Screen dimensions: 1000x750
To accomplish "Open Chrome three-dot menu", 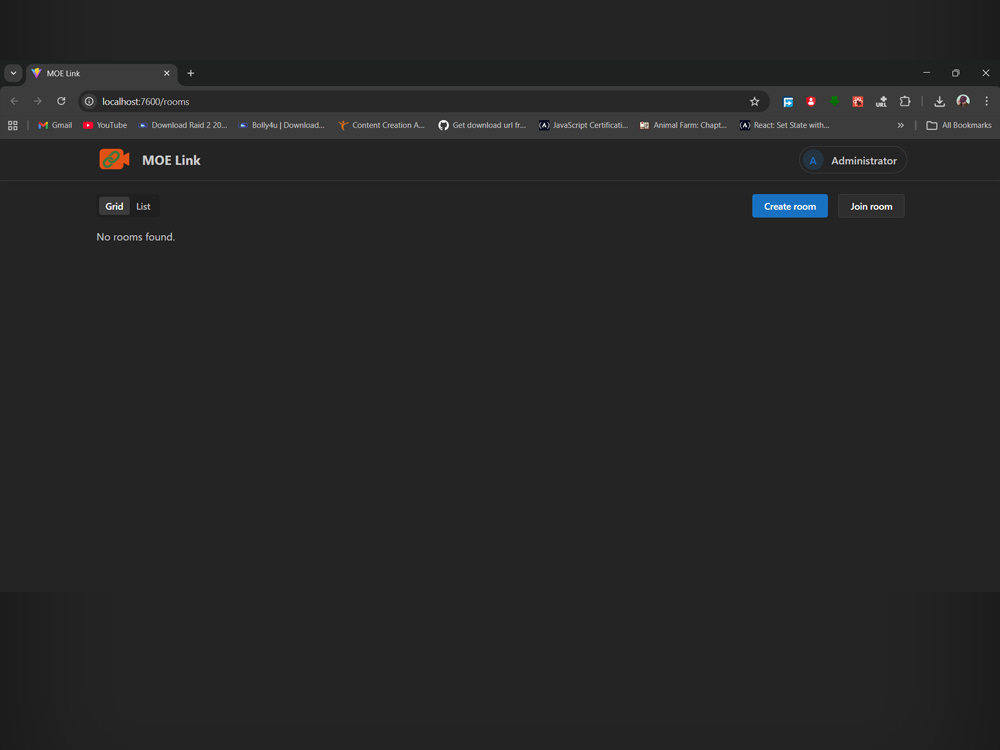I will [987, 101].
